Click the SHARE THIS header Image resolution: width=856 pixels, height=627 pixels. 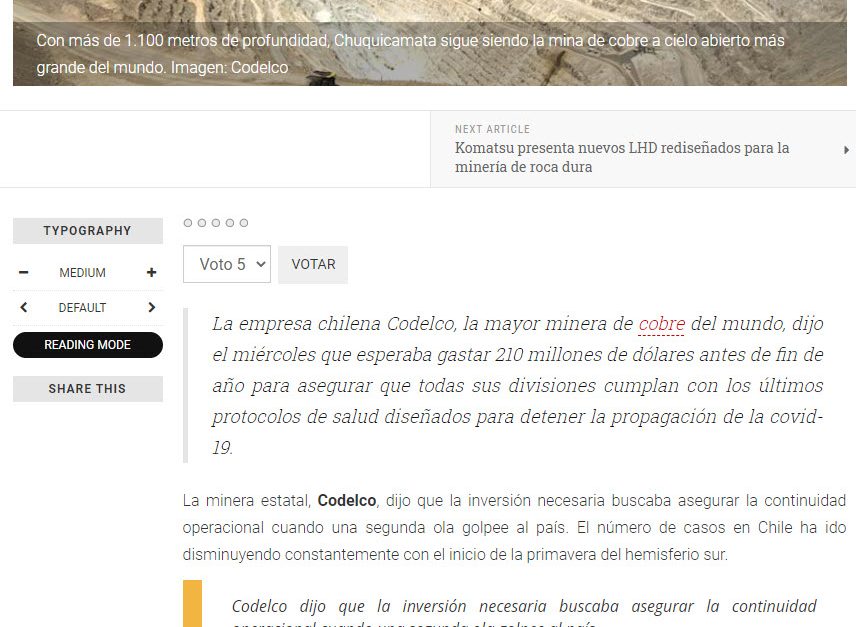[88, 389]
